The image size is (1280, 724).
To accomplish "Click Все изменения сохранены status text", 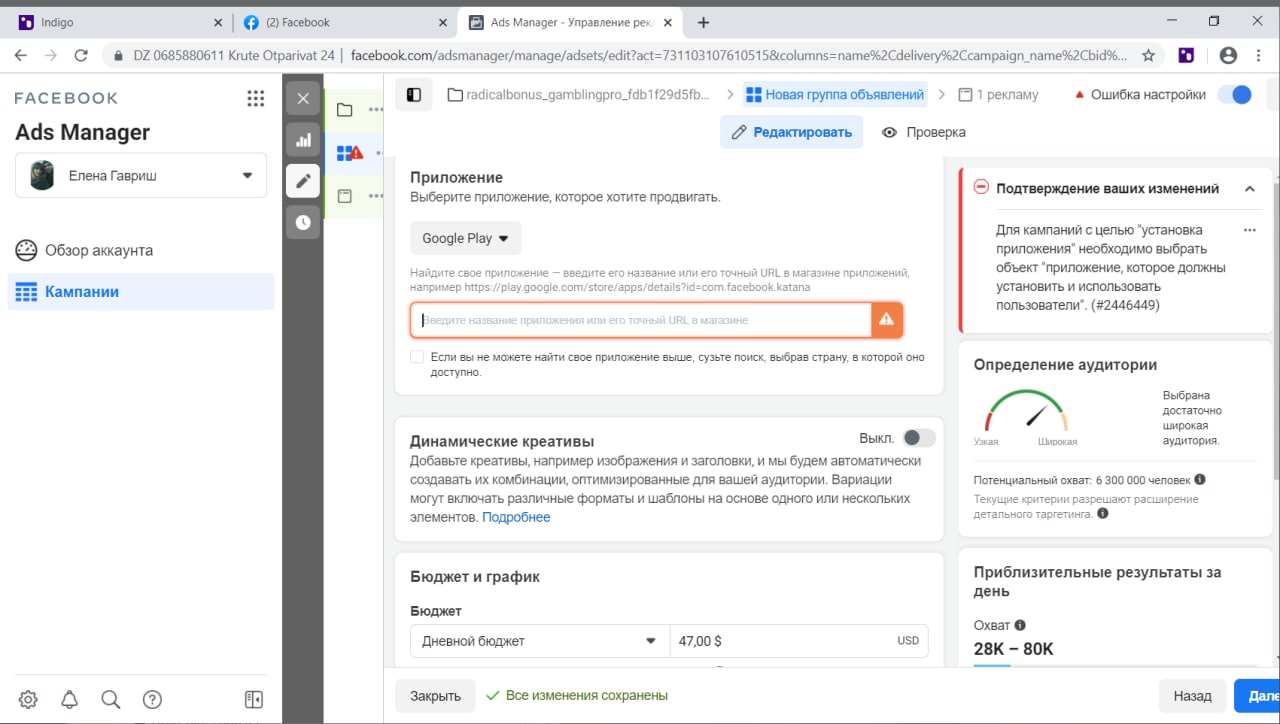I will click(586, 695).
